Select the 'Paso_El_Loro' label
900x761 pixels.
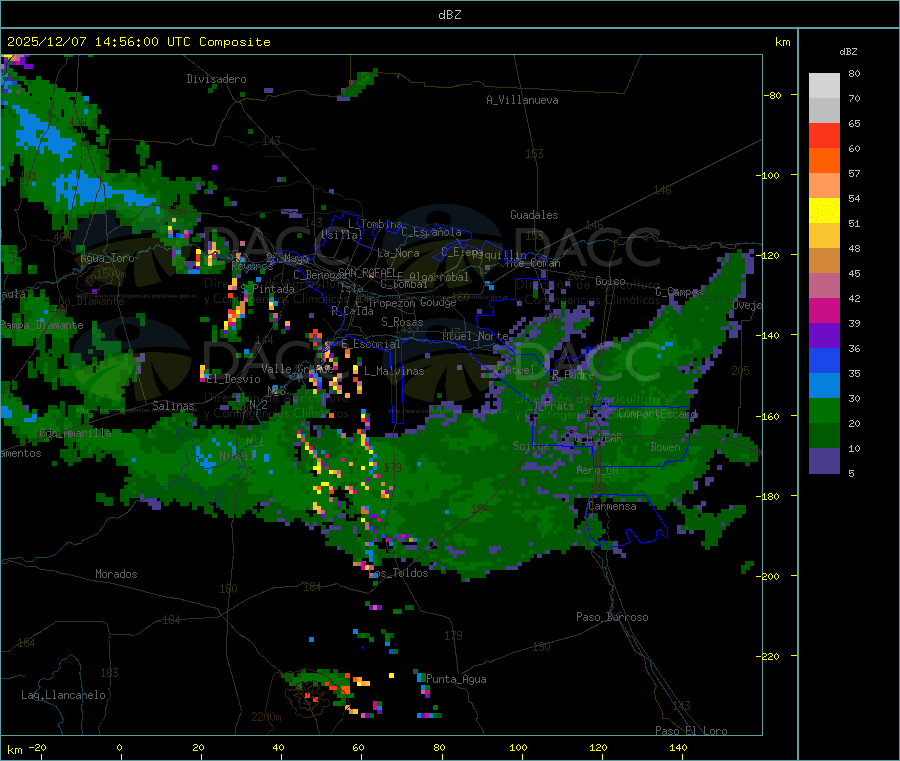pos(691,731)
